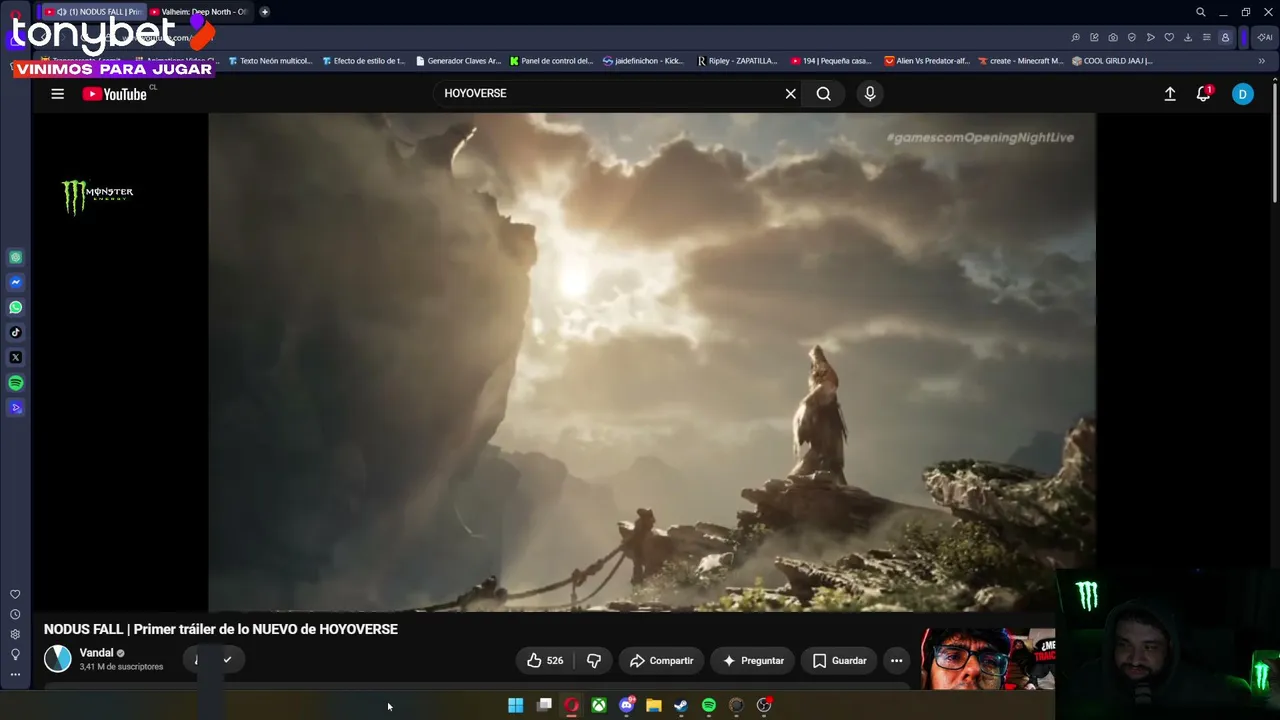Start voice search with microphone icon
Image resolution: width=1280 pixels, height=720 pixels.
[x=870, y=94]
